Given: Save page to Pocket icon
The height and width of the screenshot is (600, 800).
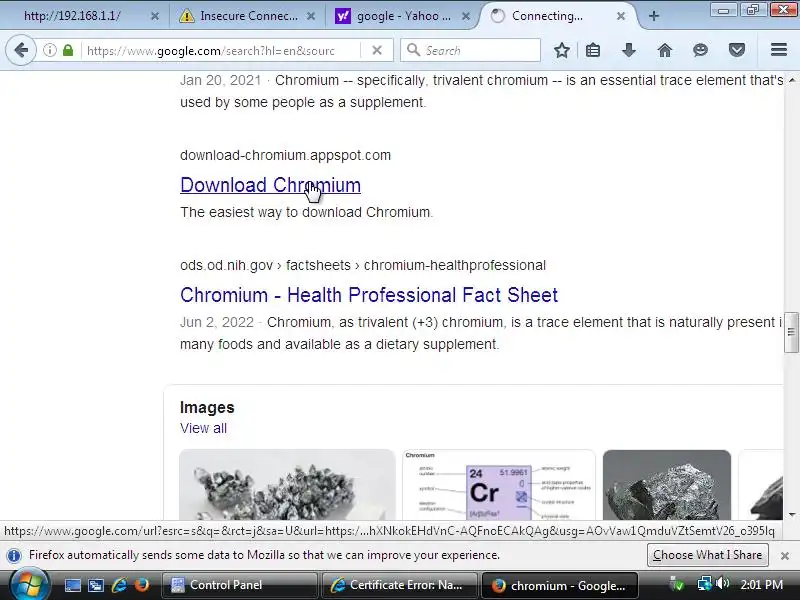Looking at the screenshot, I should pos(737,50).
